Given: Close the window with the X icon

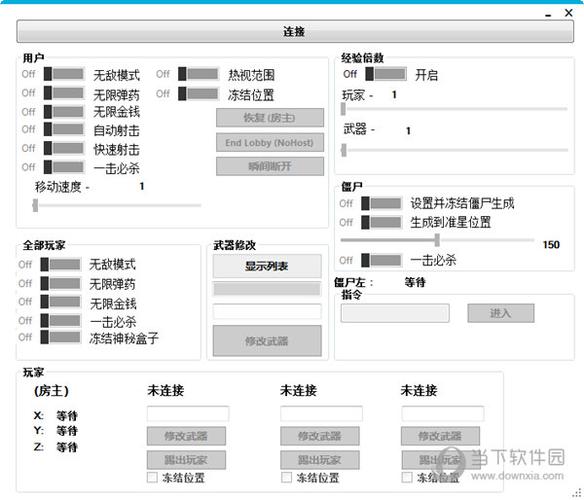Looking at the screenshot, I should point(568,13).
